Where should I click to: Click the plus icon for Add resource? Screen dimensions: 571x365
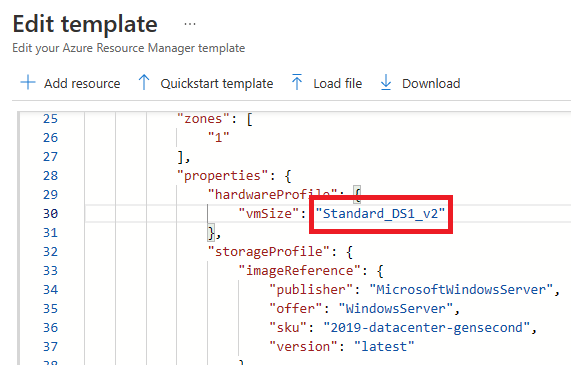tap(28, 83)
